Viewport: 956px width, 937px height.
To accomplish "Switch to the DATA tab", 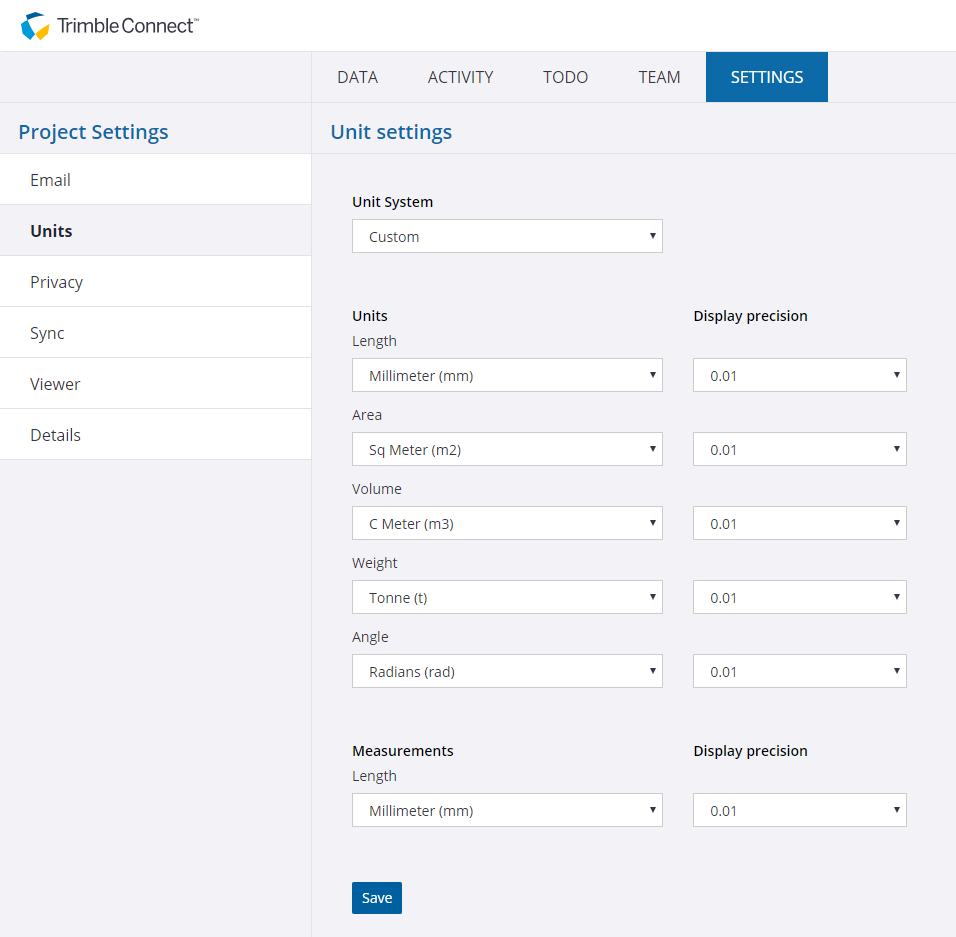I will (x=357, y=77).
